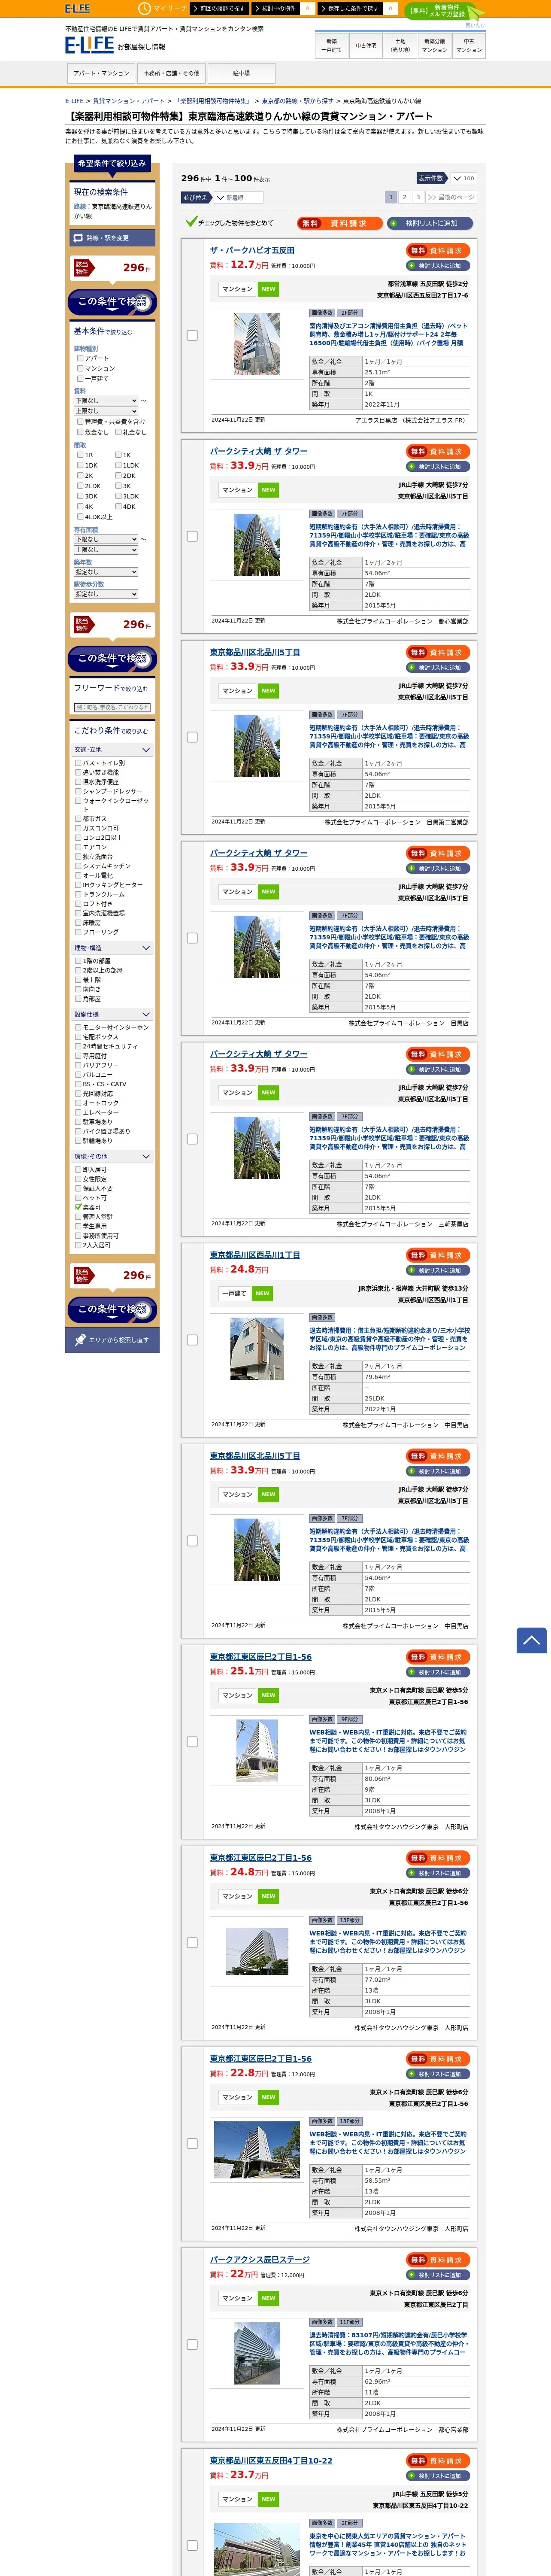Tick the 1LDK floor plan checkbox

point(118,465)
